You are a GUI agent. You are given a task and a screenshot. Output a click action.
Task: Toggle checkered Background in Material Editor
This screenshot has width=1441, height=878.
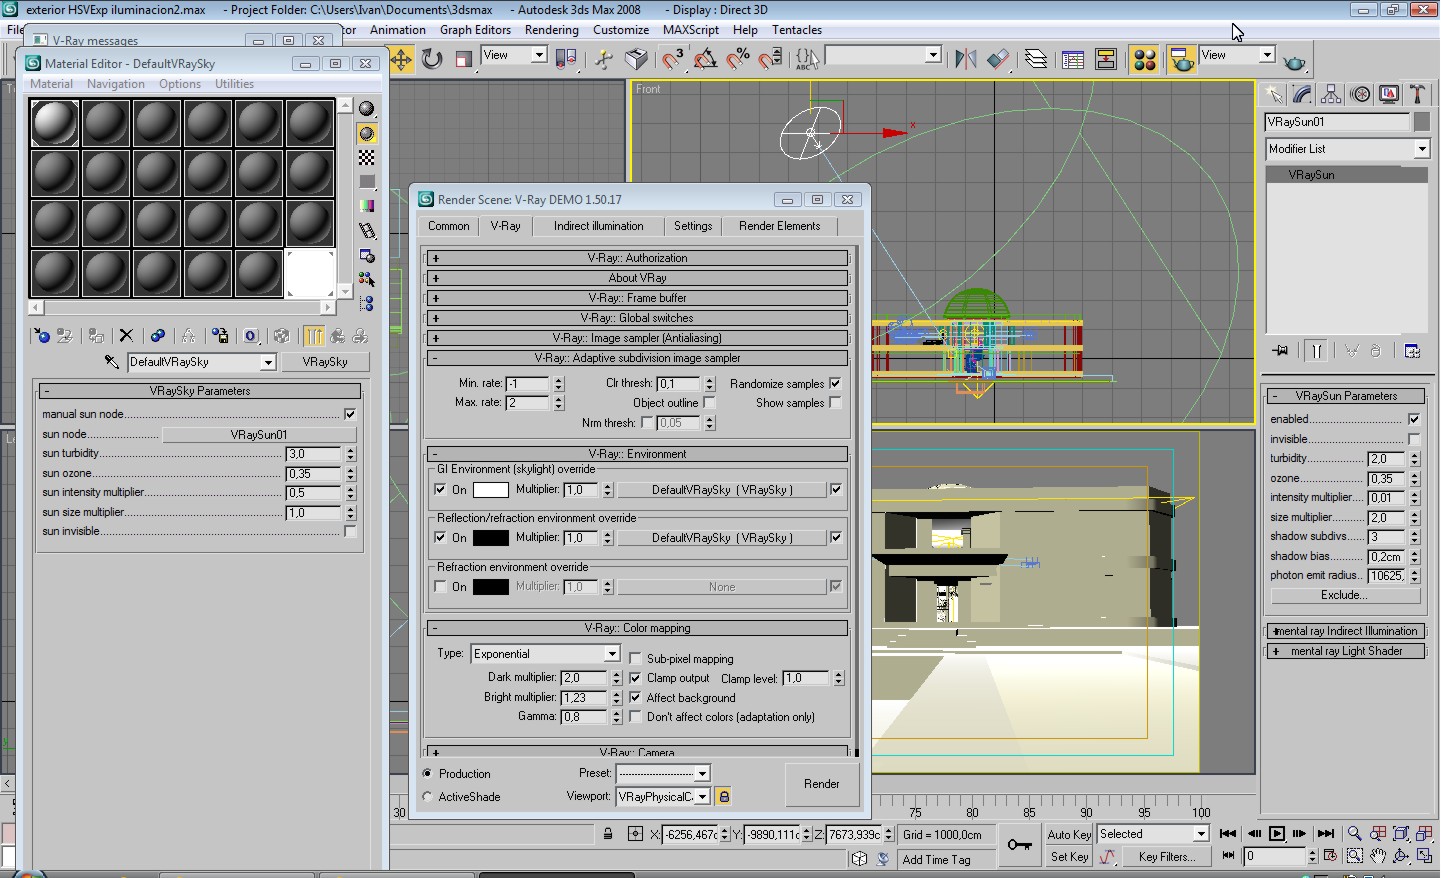click(367, 158)
